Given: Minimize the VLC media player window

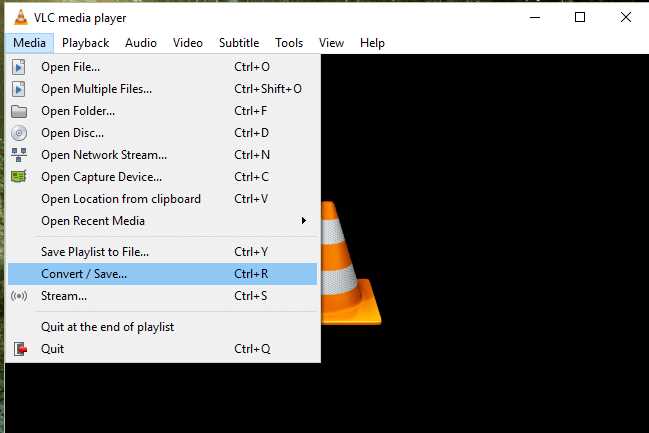Looking at the screenshot, I should 535,17.
